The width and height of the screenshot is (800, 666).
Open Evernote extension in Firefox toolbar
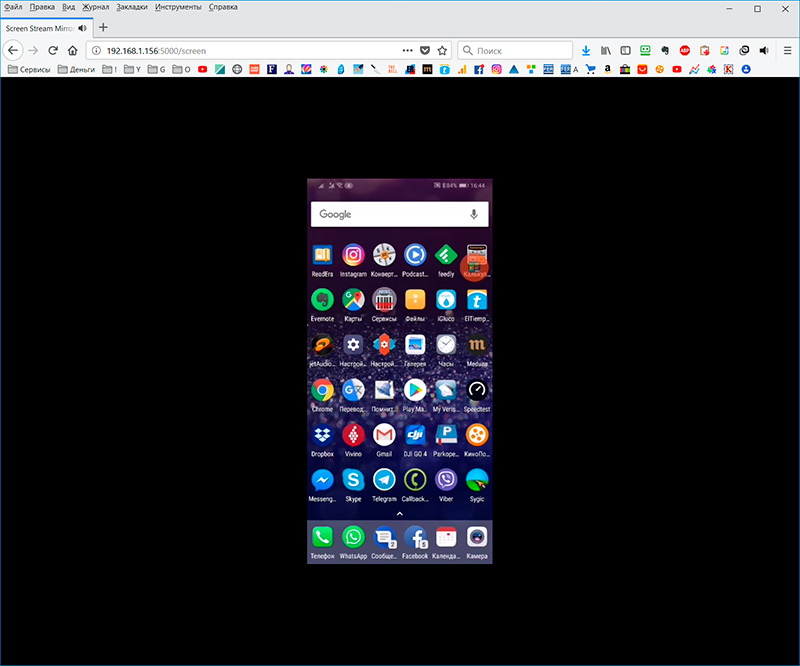tap(665, 50)
